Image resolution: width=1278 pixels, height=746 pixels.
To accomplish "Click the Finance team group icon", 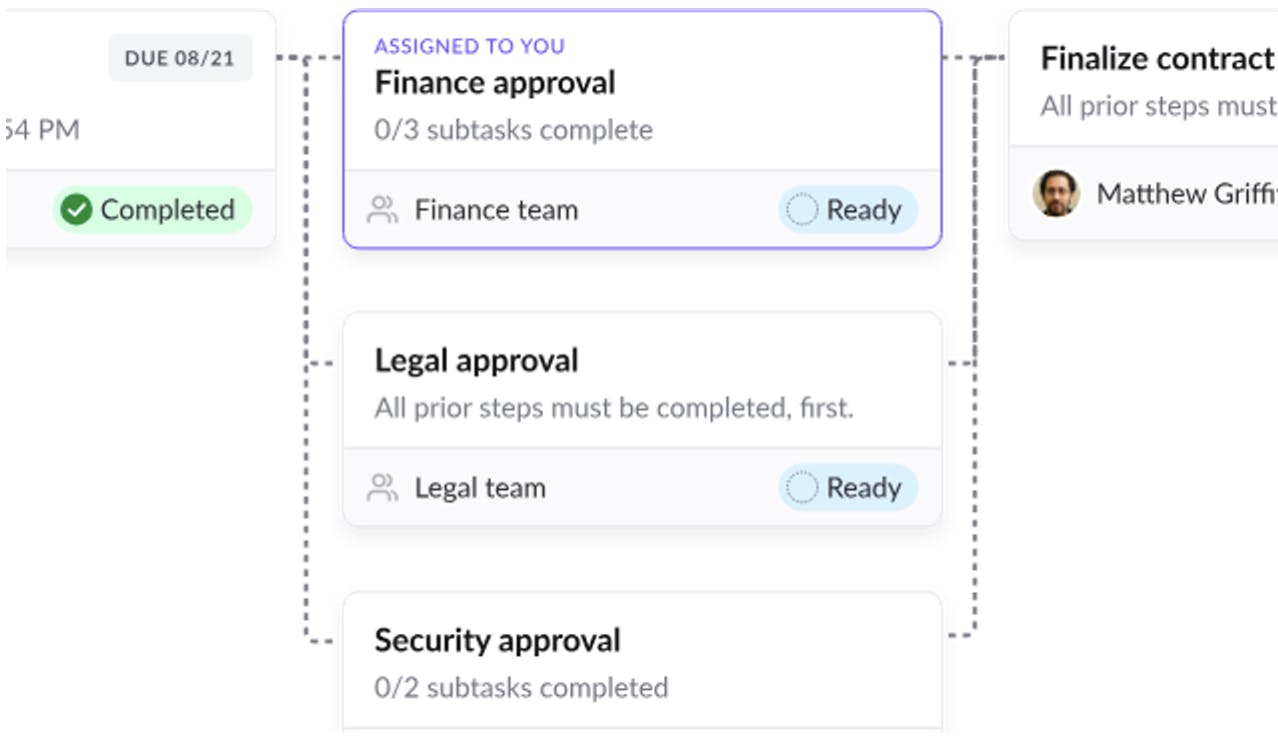I will [382, 210].
